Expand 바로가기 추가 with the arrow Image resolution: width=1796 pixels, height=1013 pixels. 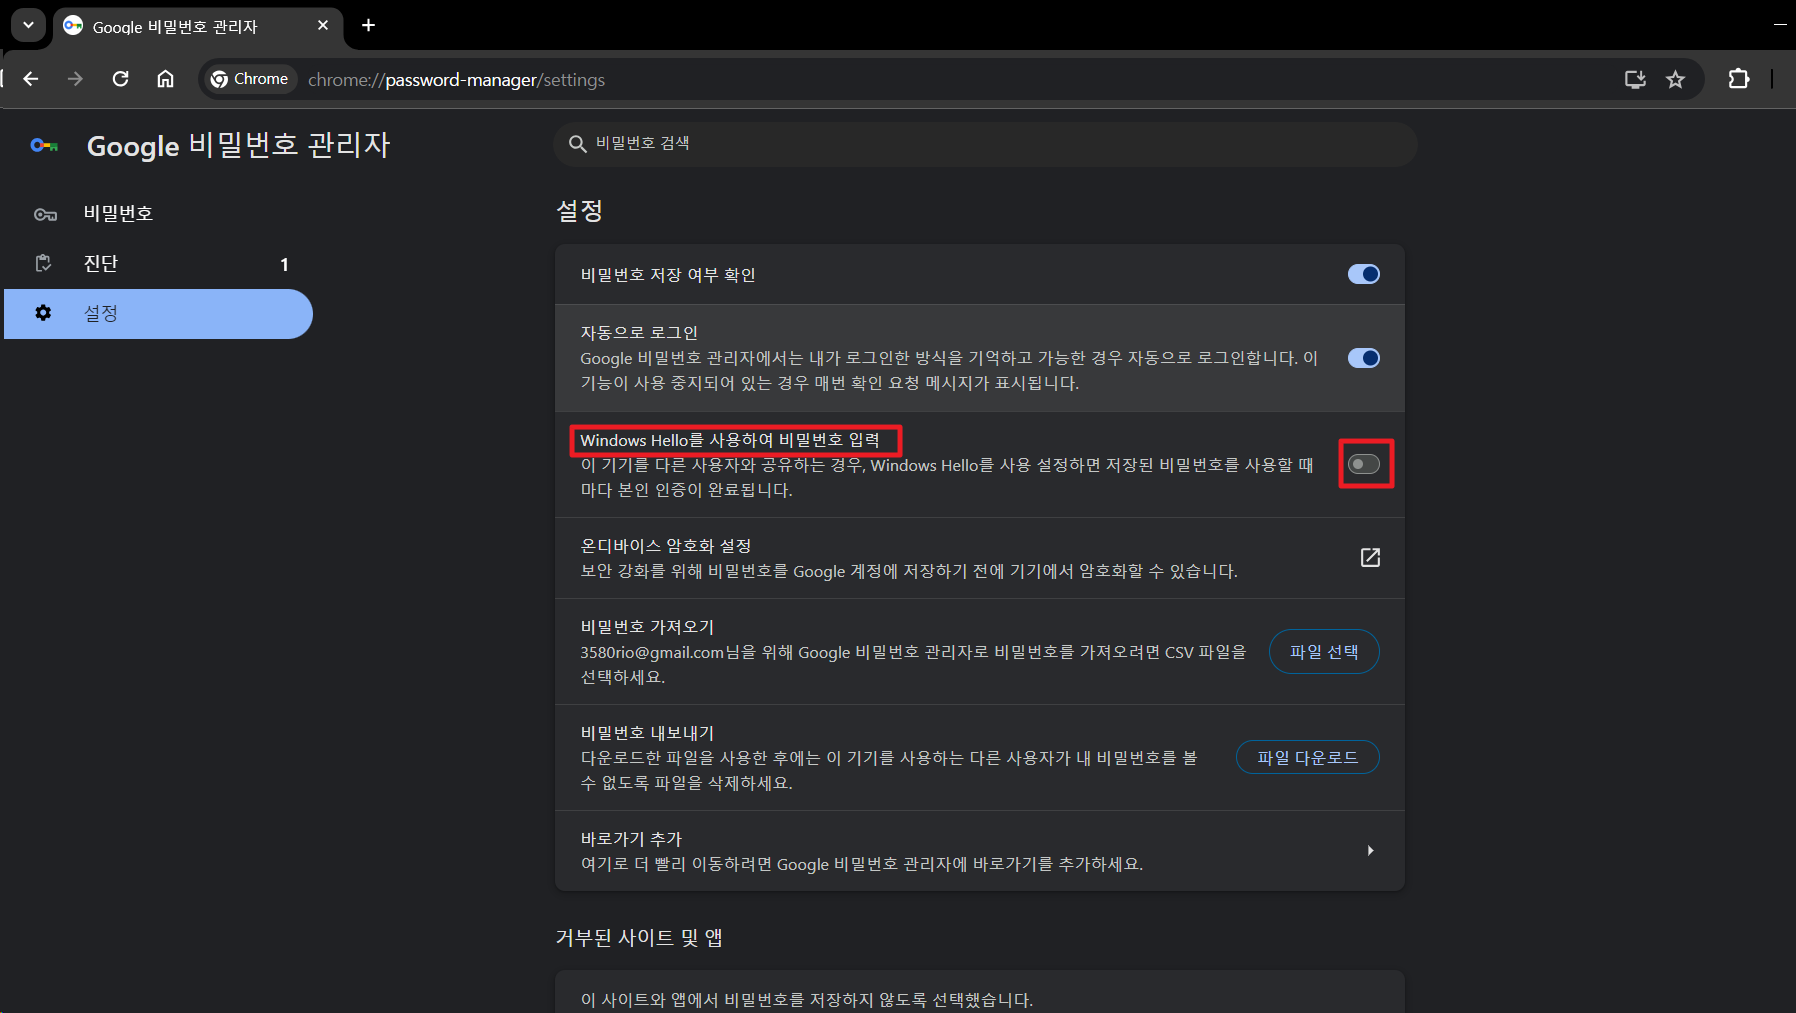(1370, 851)
